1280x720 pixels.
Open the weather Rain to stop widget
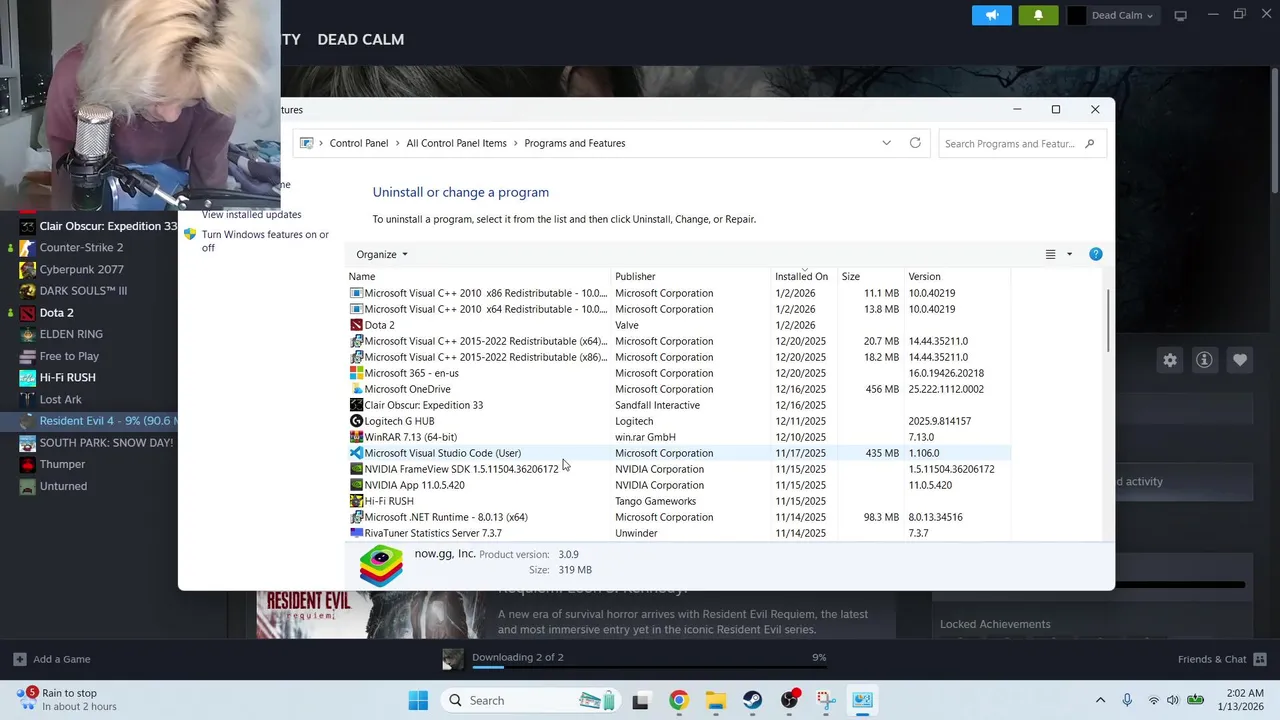click(x=68, y=700)
